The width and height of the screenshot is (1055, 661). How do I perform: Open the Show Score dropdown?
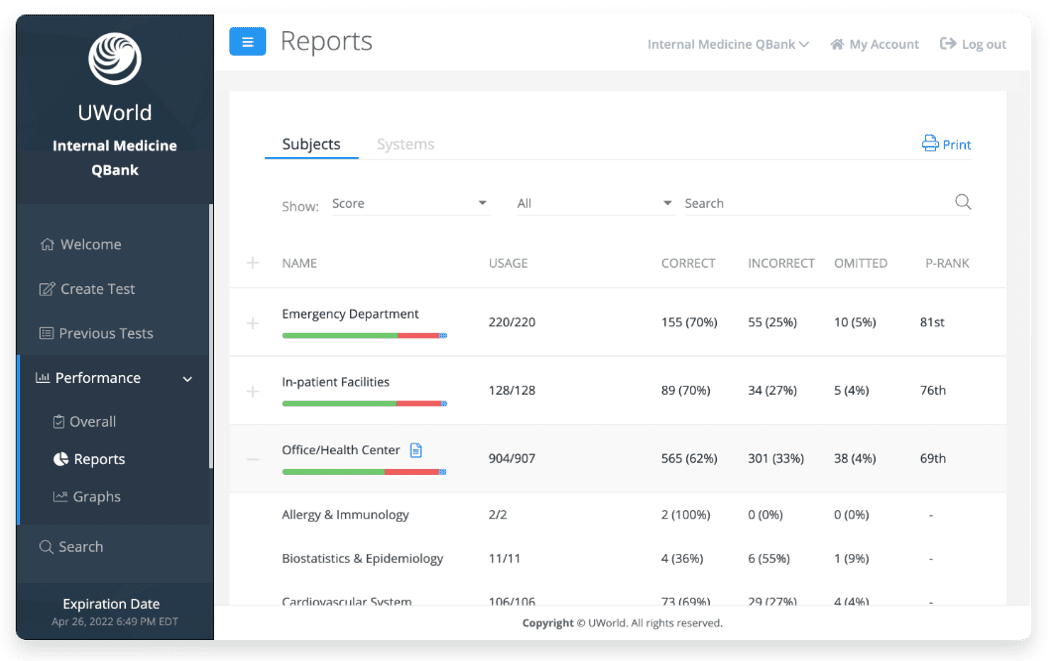tap(409, 203)
